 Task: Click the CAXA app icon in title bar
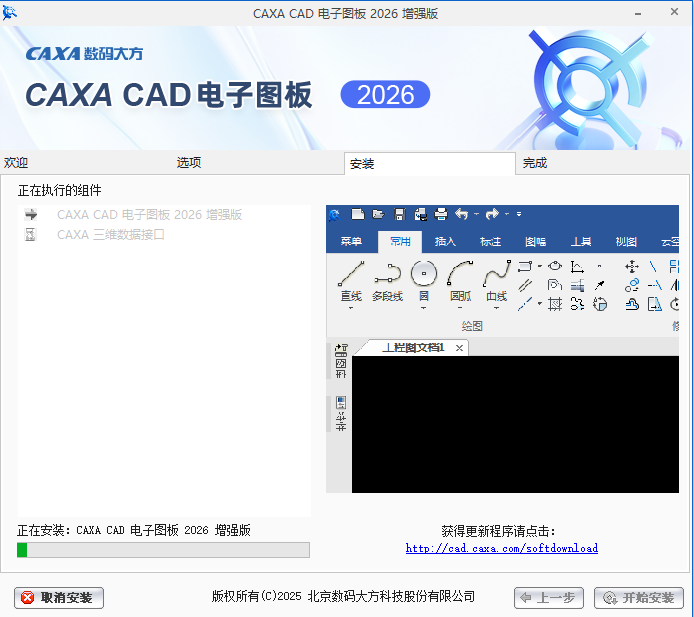tap(10, 12)
